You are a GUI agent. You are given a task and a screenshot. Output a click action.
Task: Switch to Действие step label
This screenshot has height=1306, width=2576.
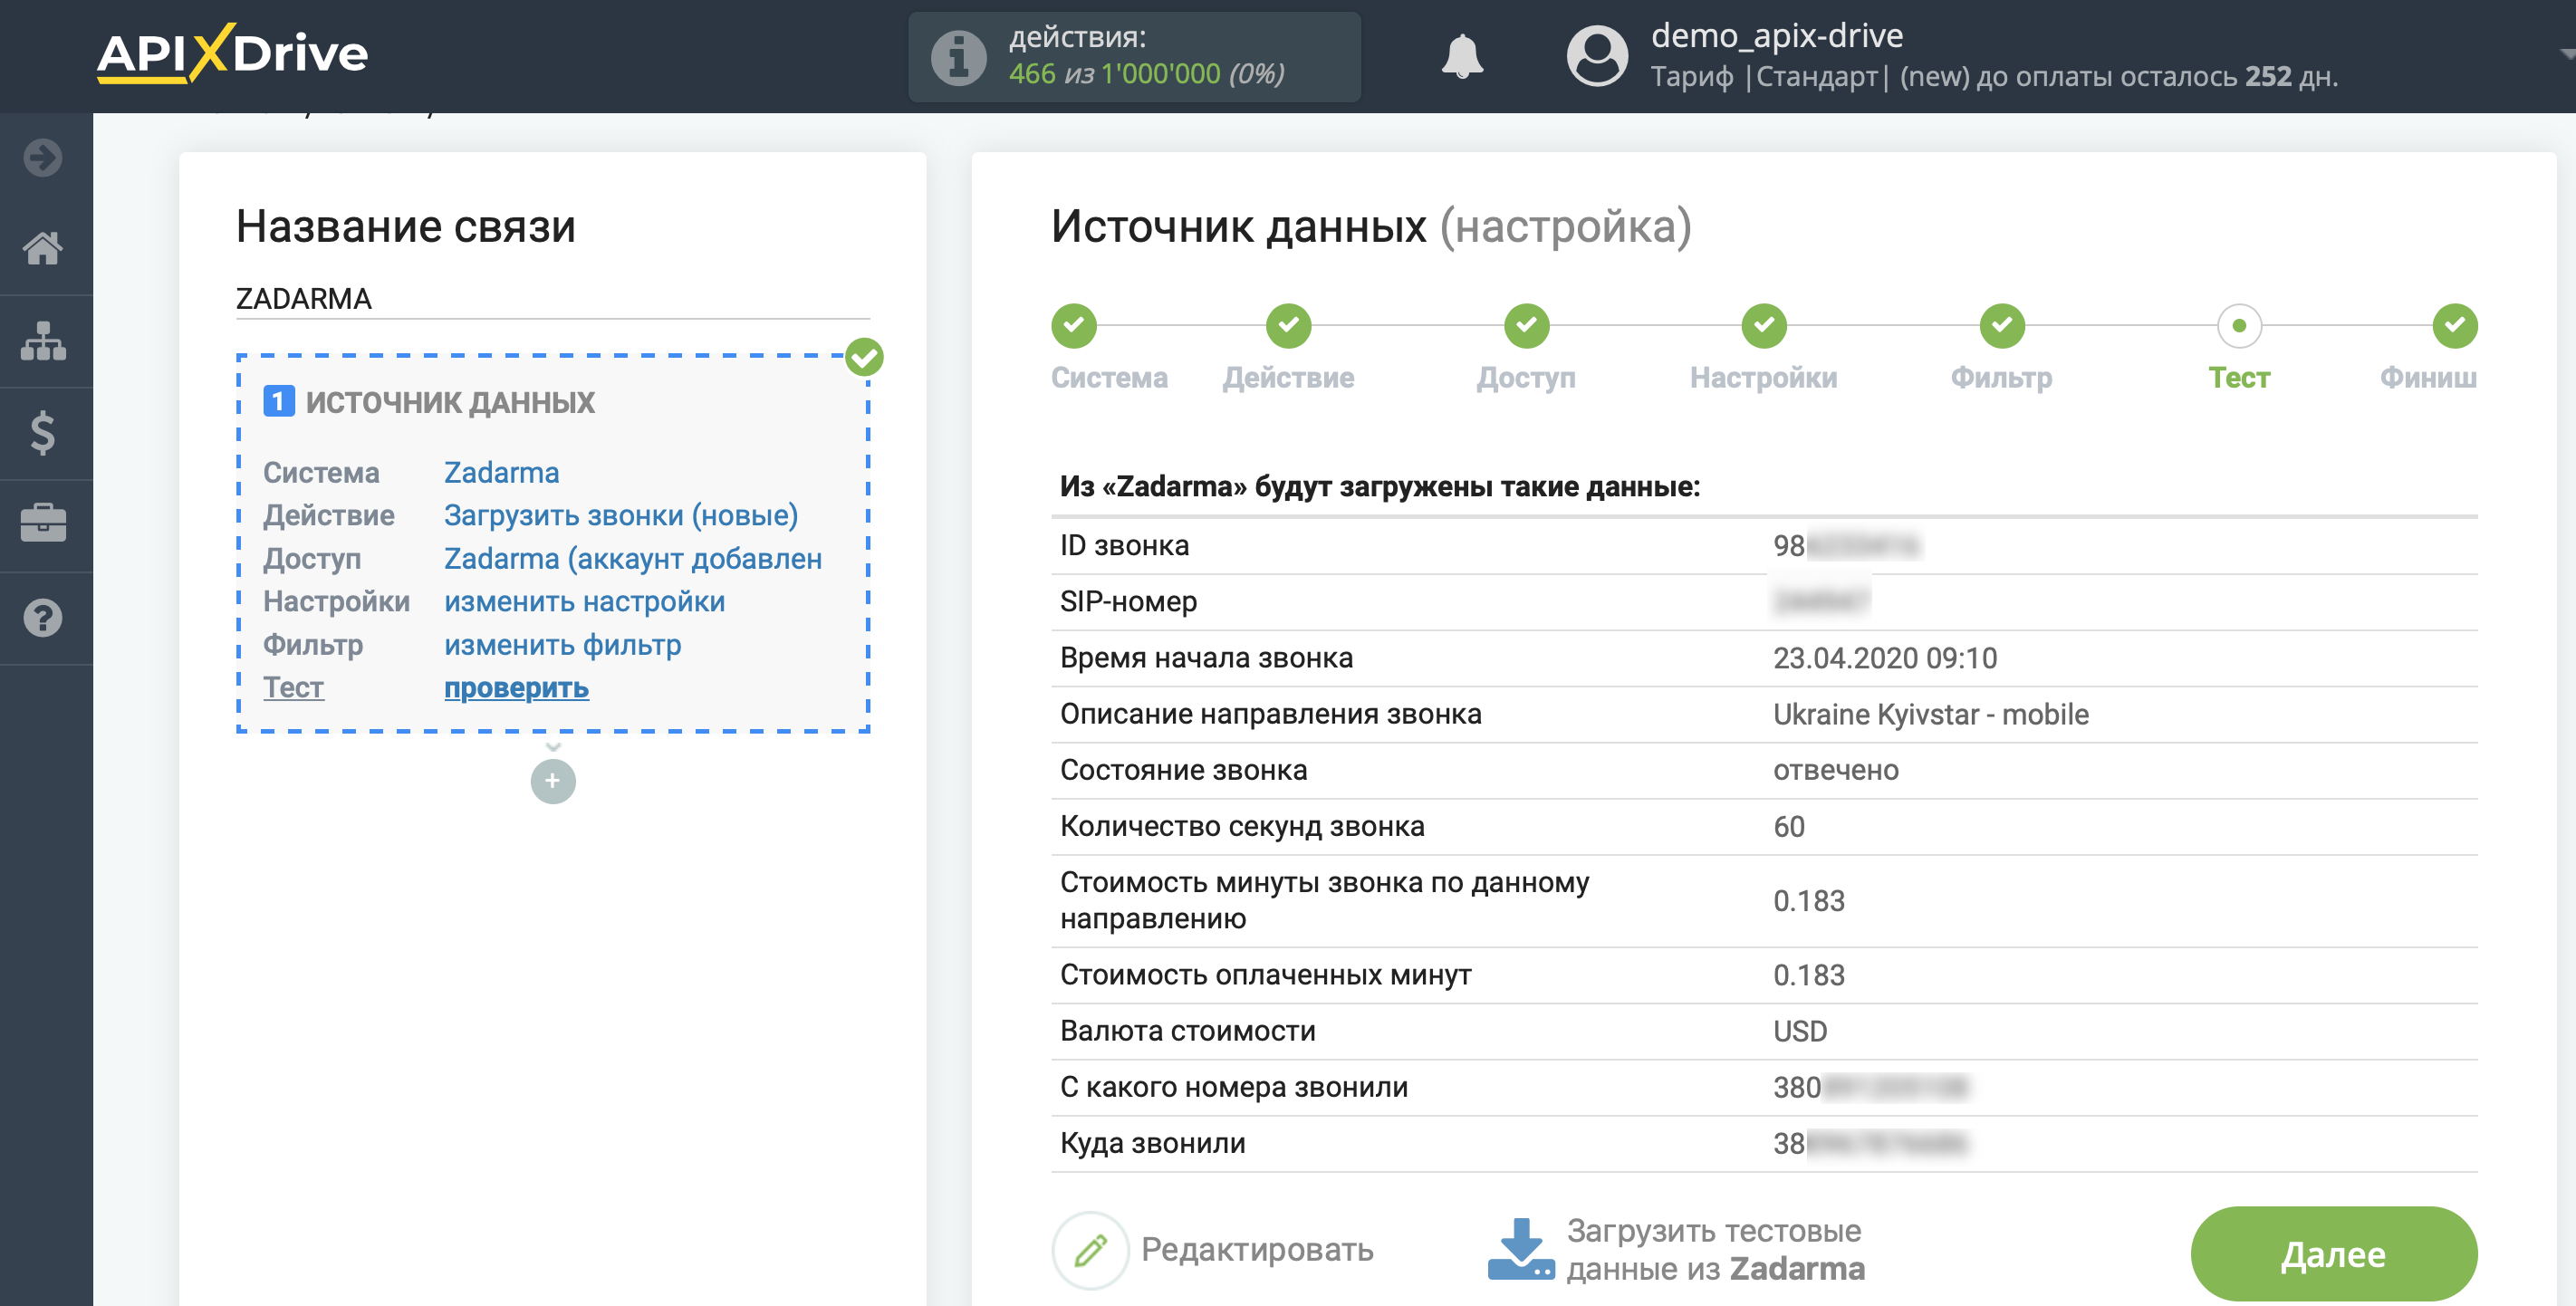[1288, 378]
